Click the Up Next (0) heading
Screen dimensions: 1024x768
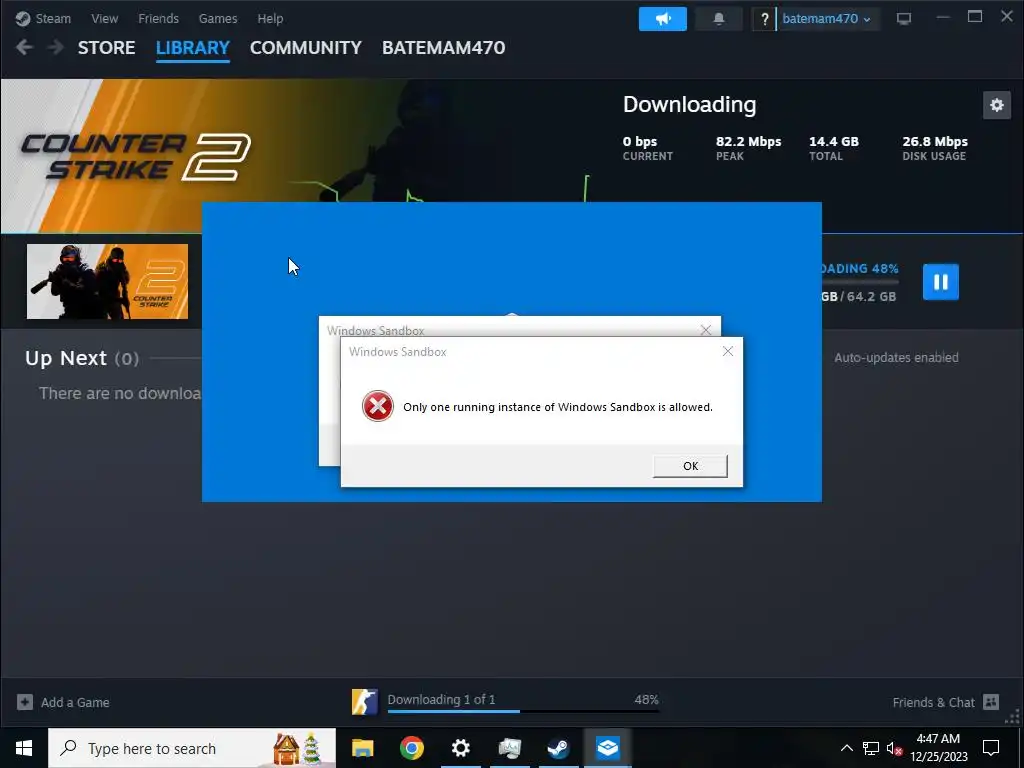(x=82, y=358)
